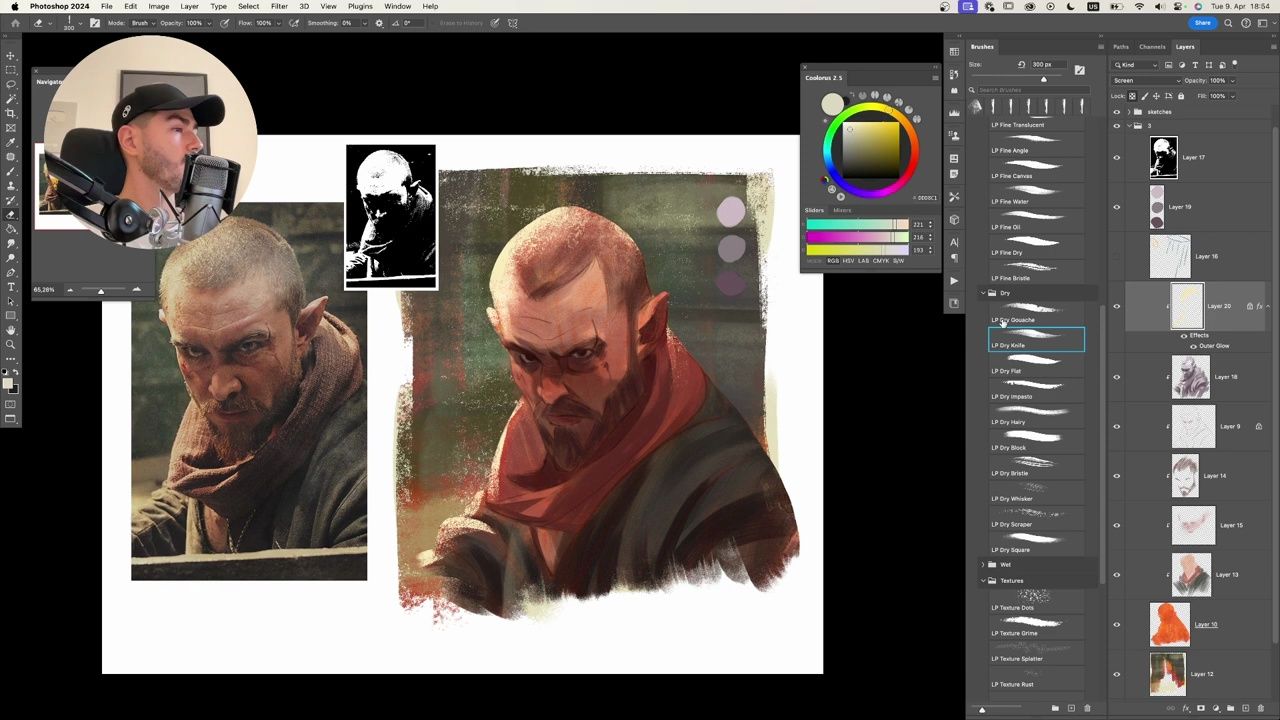Select LP Fine Oil brush

coord(1036,221)
